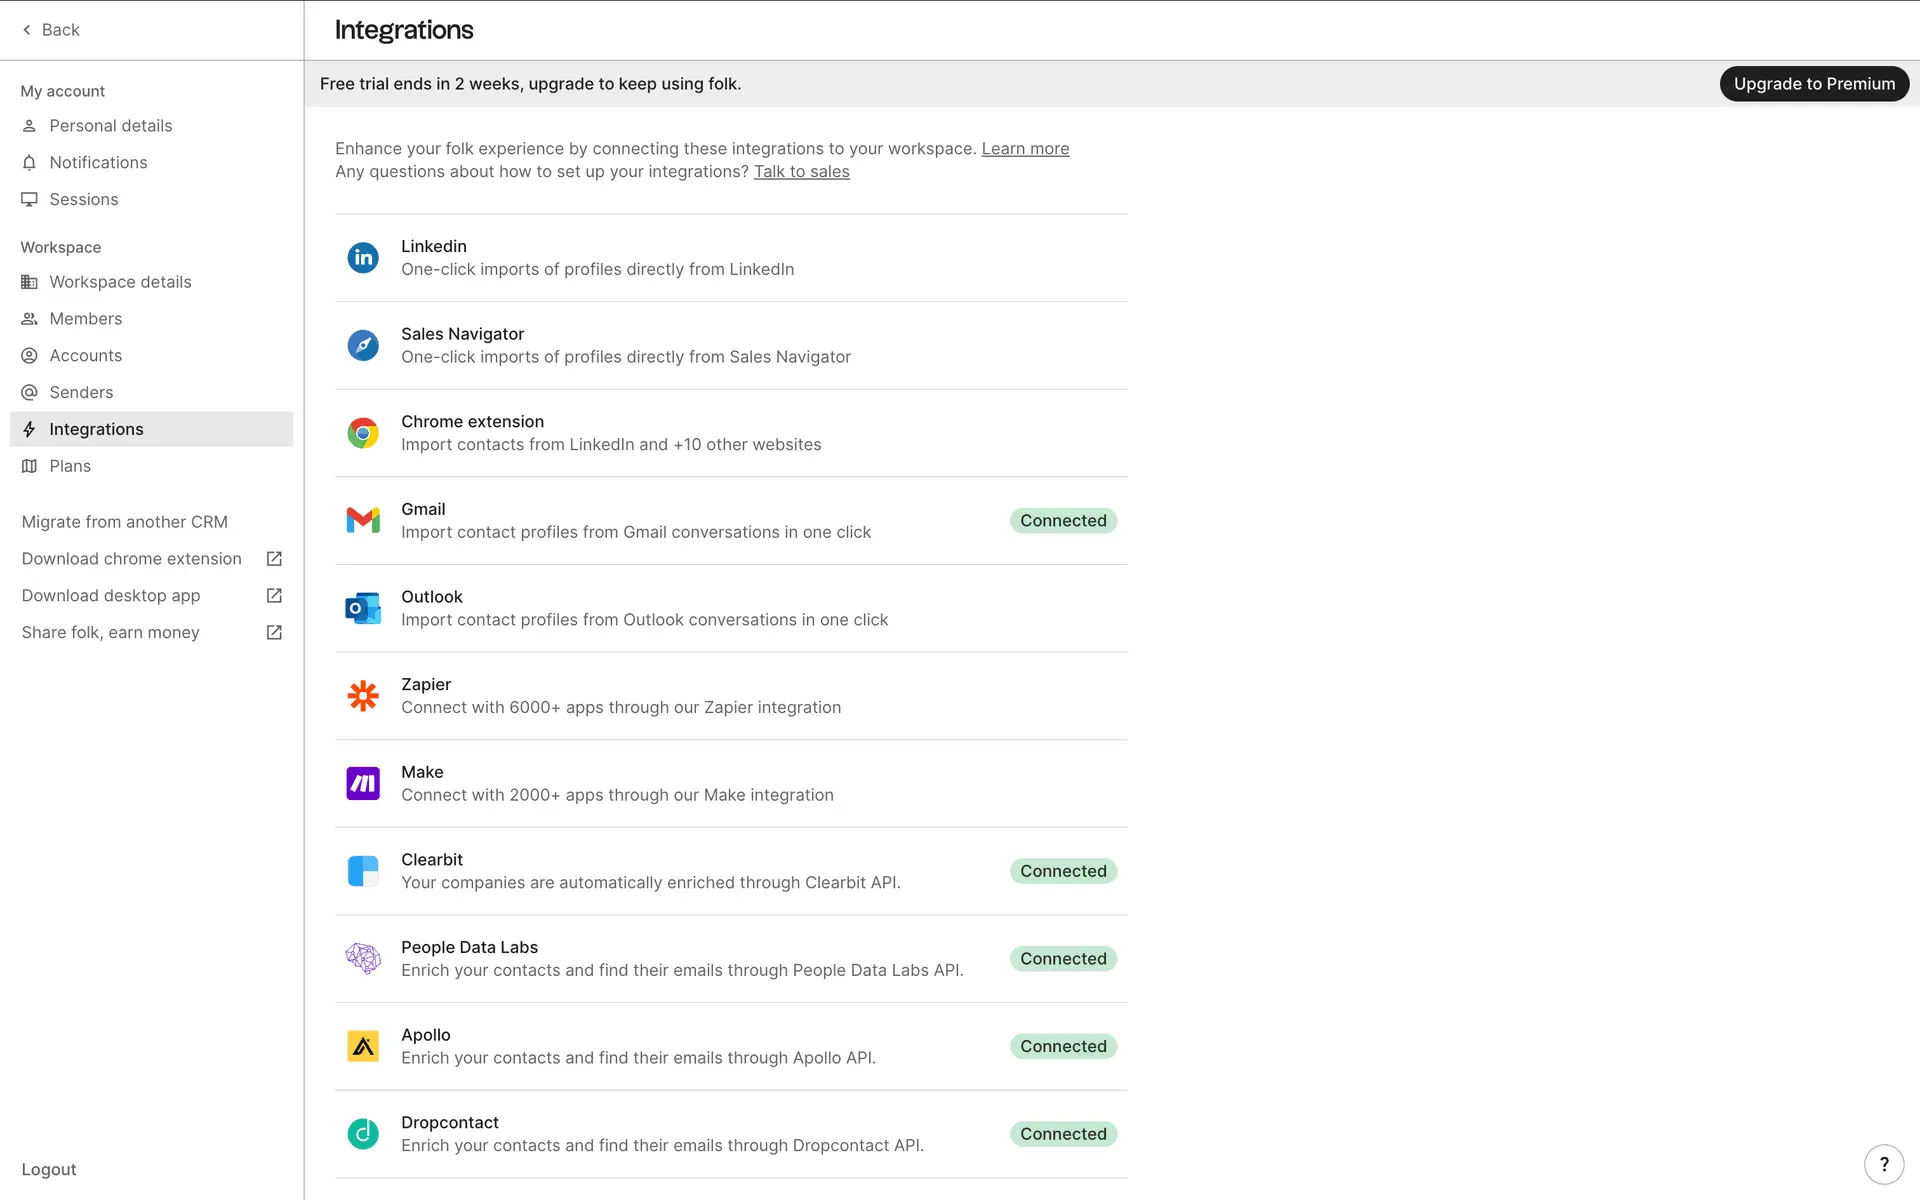Open Members in the Workspace sidebar
The image size is (1920, 1200).
coord(86,319)
